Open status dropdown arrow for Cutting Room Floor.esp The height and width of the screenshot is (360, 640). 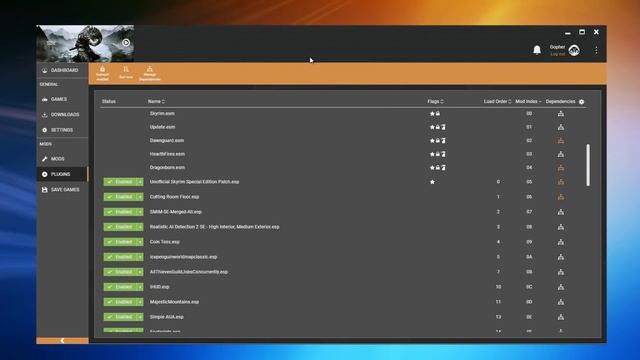pyautogui.click(x=140, y=197)
